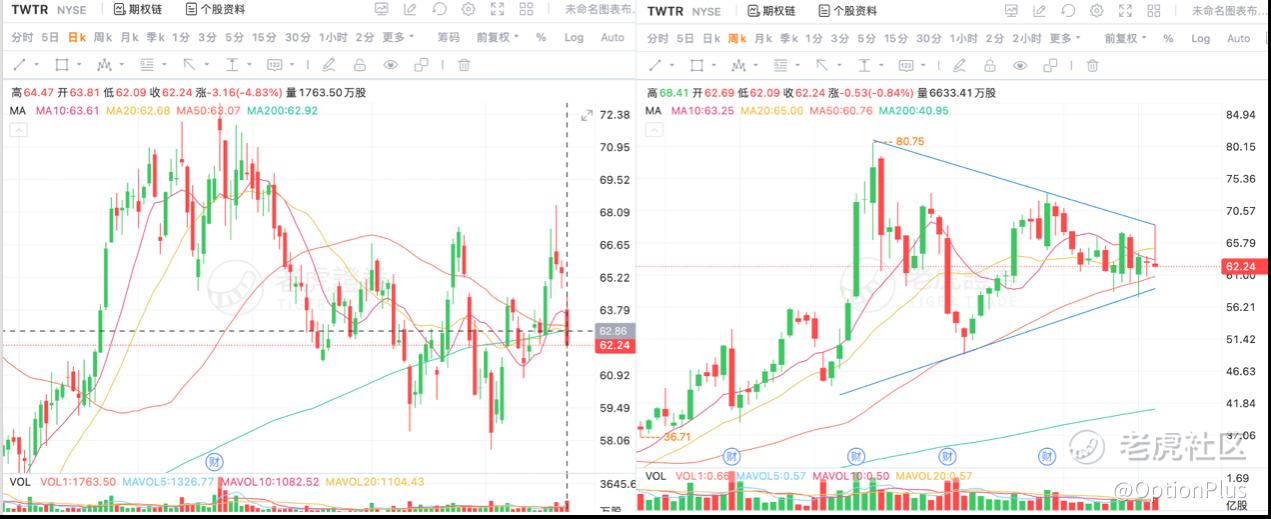The image size is (1271, 519).
Task: Open 前复权 adjustment dropdown in left chart
Action: [498, 37]
